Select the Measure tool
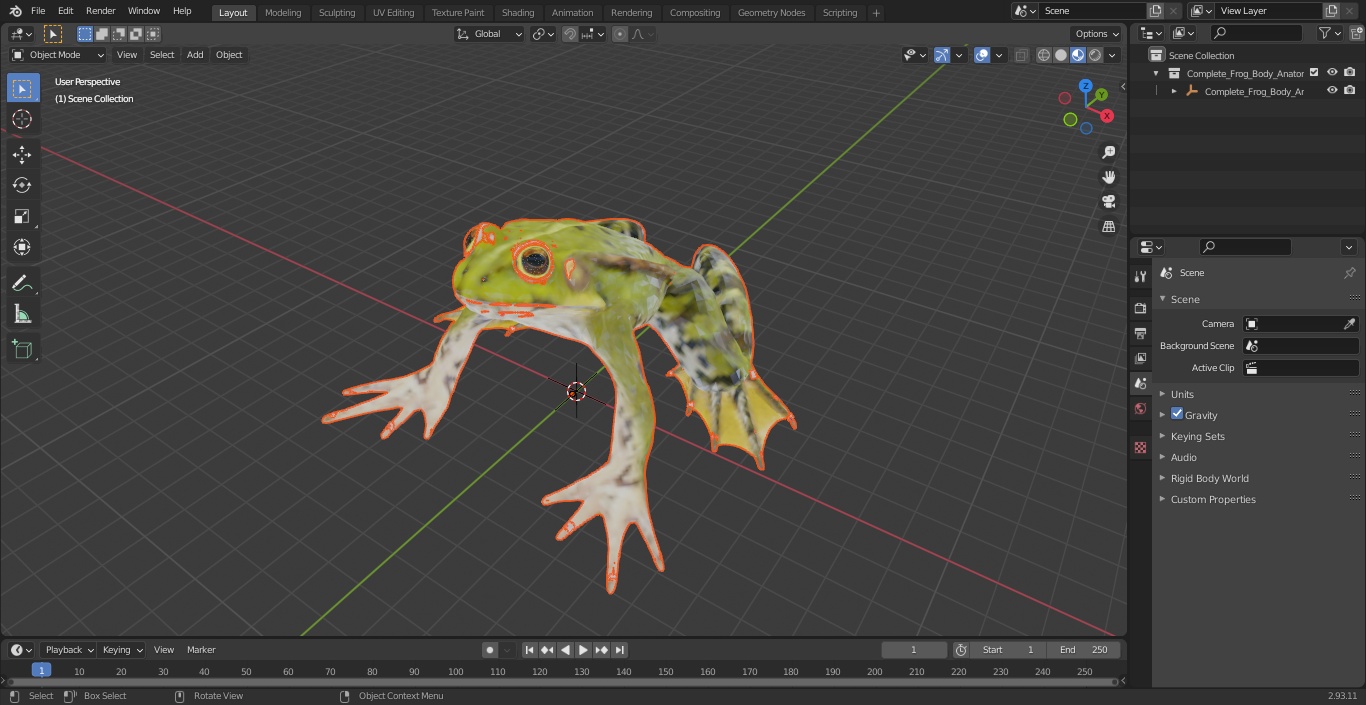Screen dimensions: 1366x705 point(22,315)
